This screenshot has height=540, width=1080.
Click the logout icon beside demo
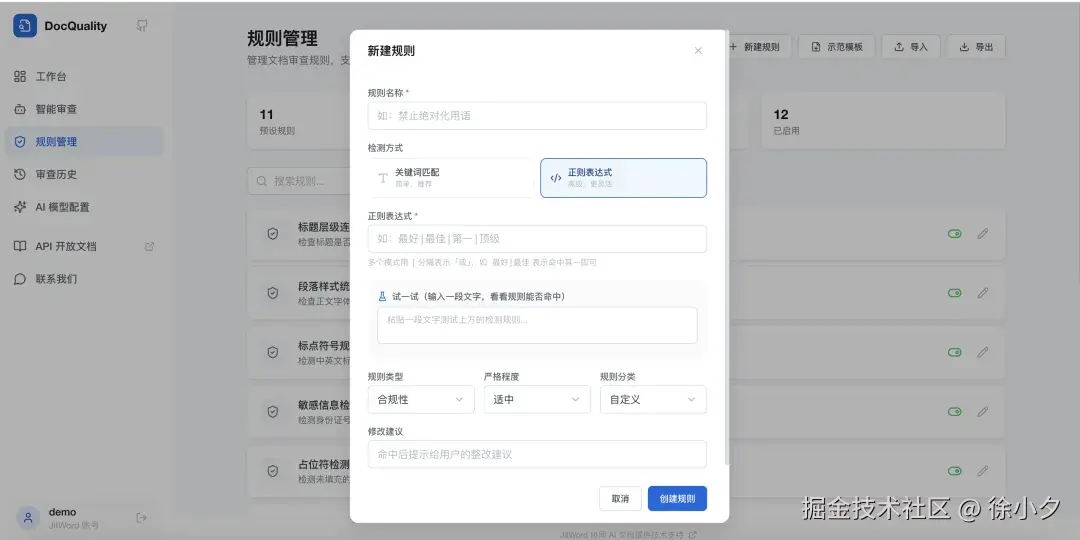[x=142, y=517]
